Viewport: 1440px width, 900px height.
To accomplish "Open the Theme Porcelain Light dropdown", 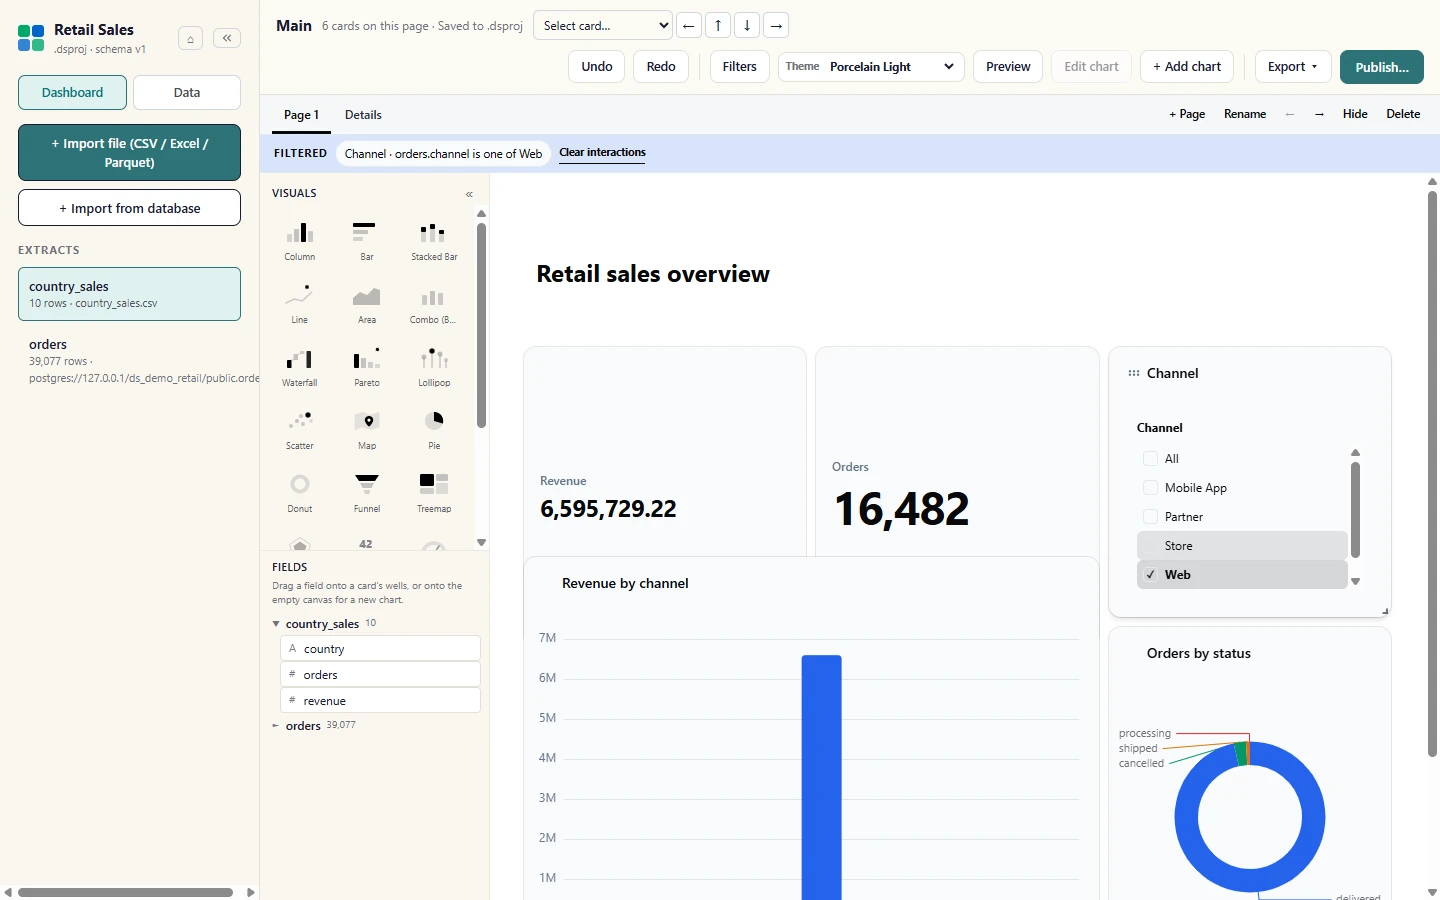I will click(x=871, y=67).
